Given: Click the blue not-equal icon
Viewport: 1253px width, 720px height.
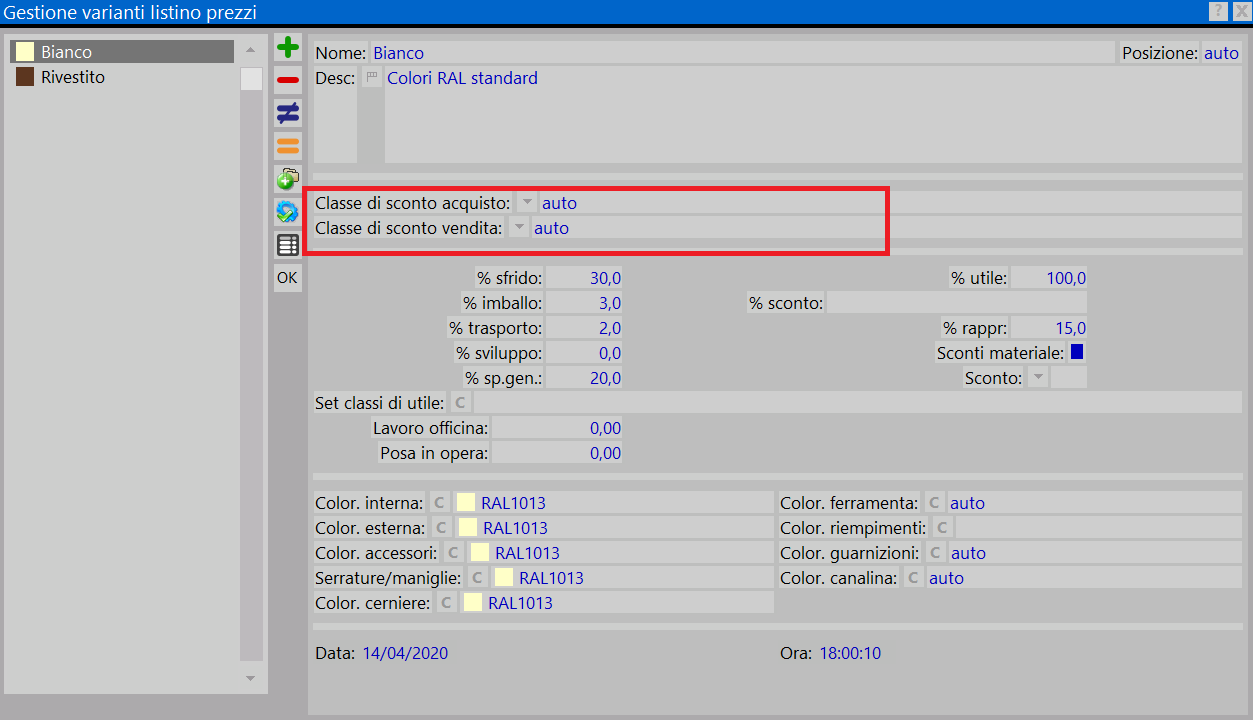Looking at the screenshot, I should click(x=287, y=113).
